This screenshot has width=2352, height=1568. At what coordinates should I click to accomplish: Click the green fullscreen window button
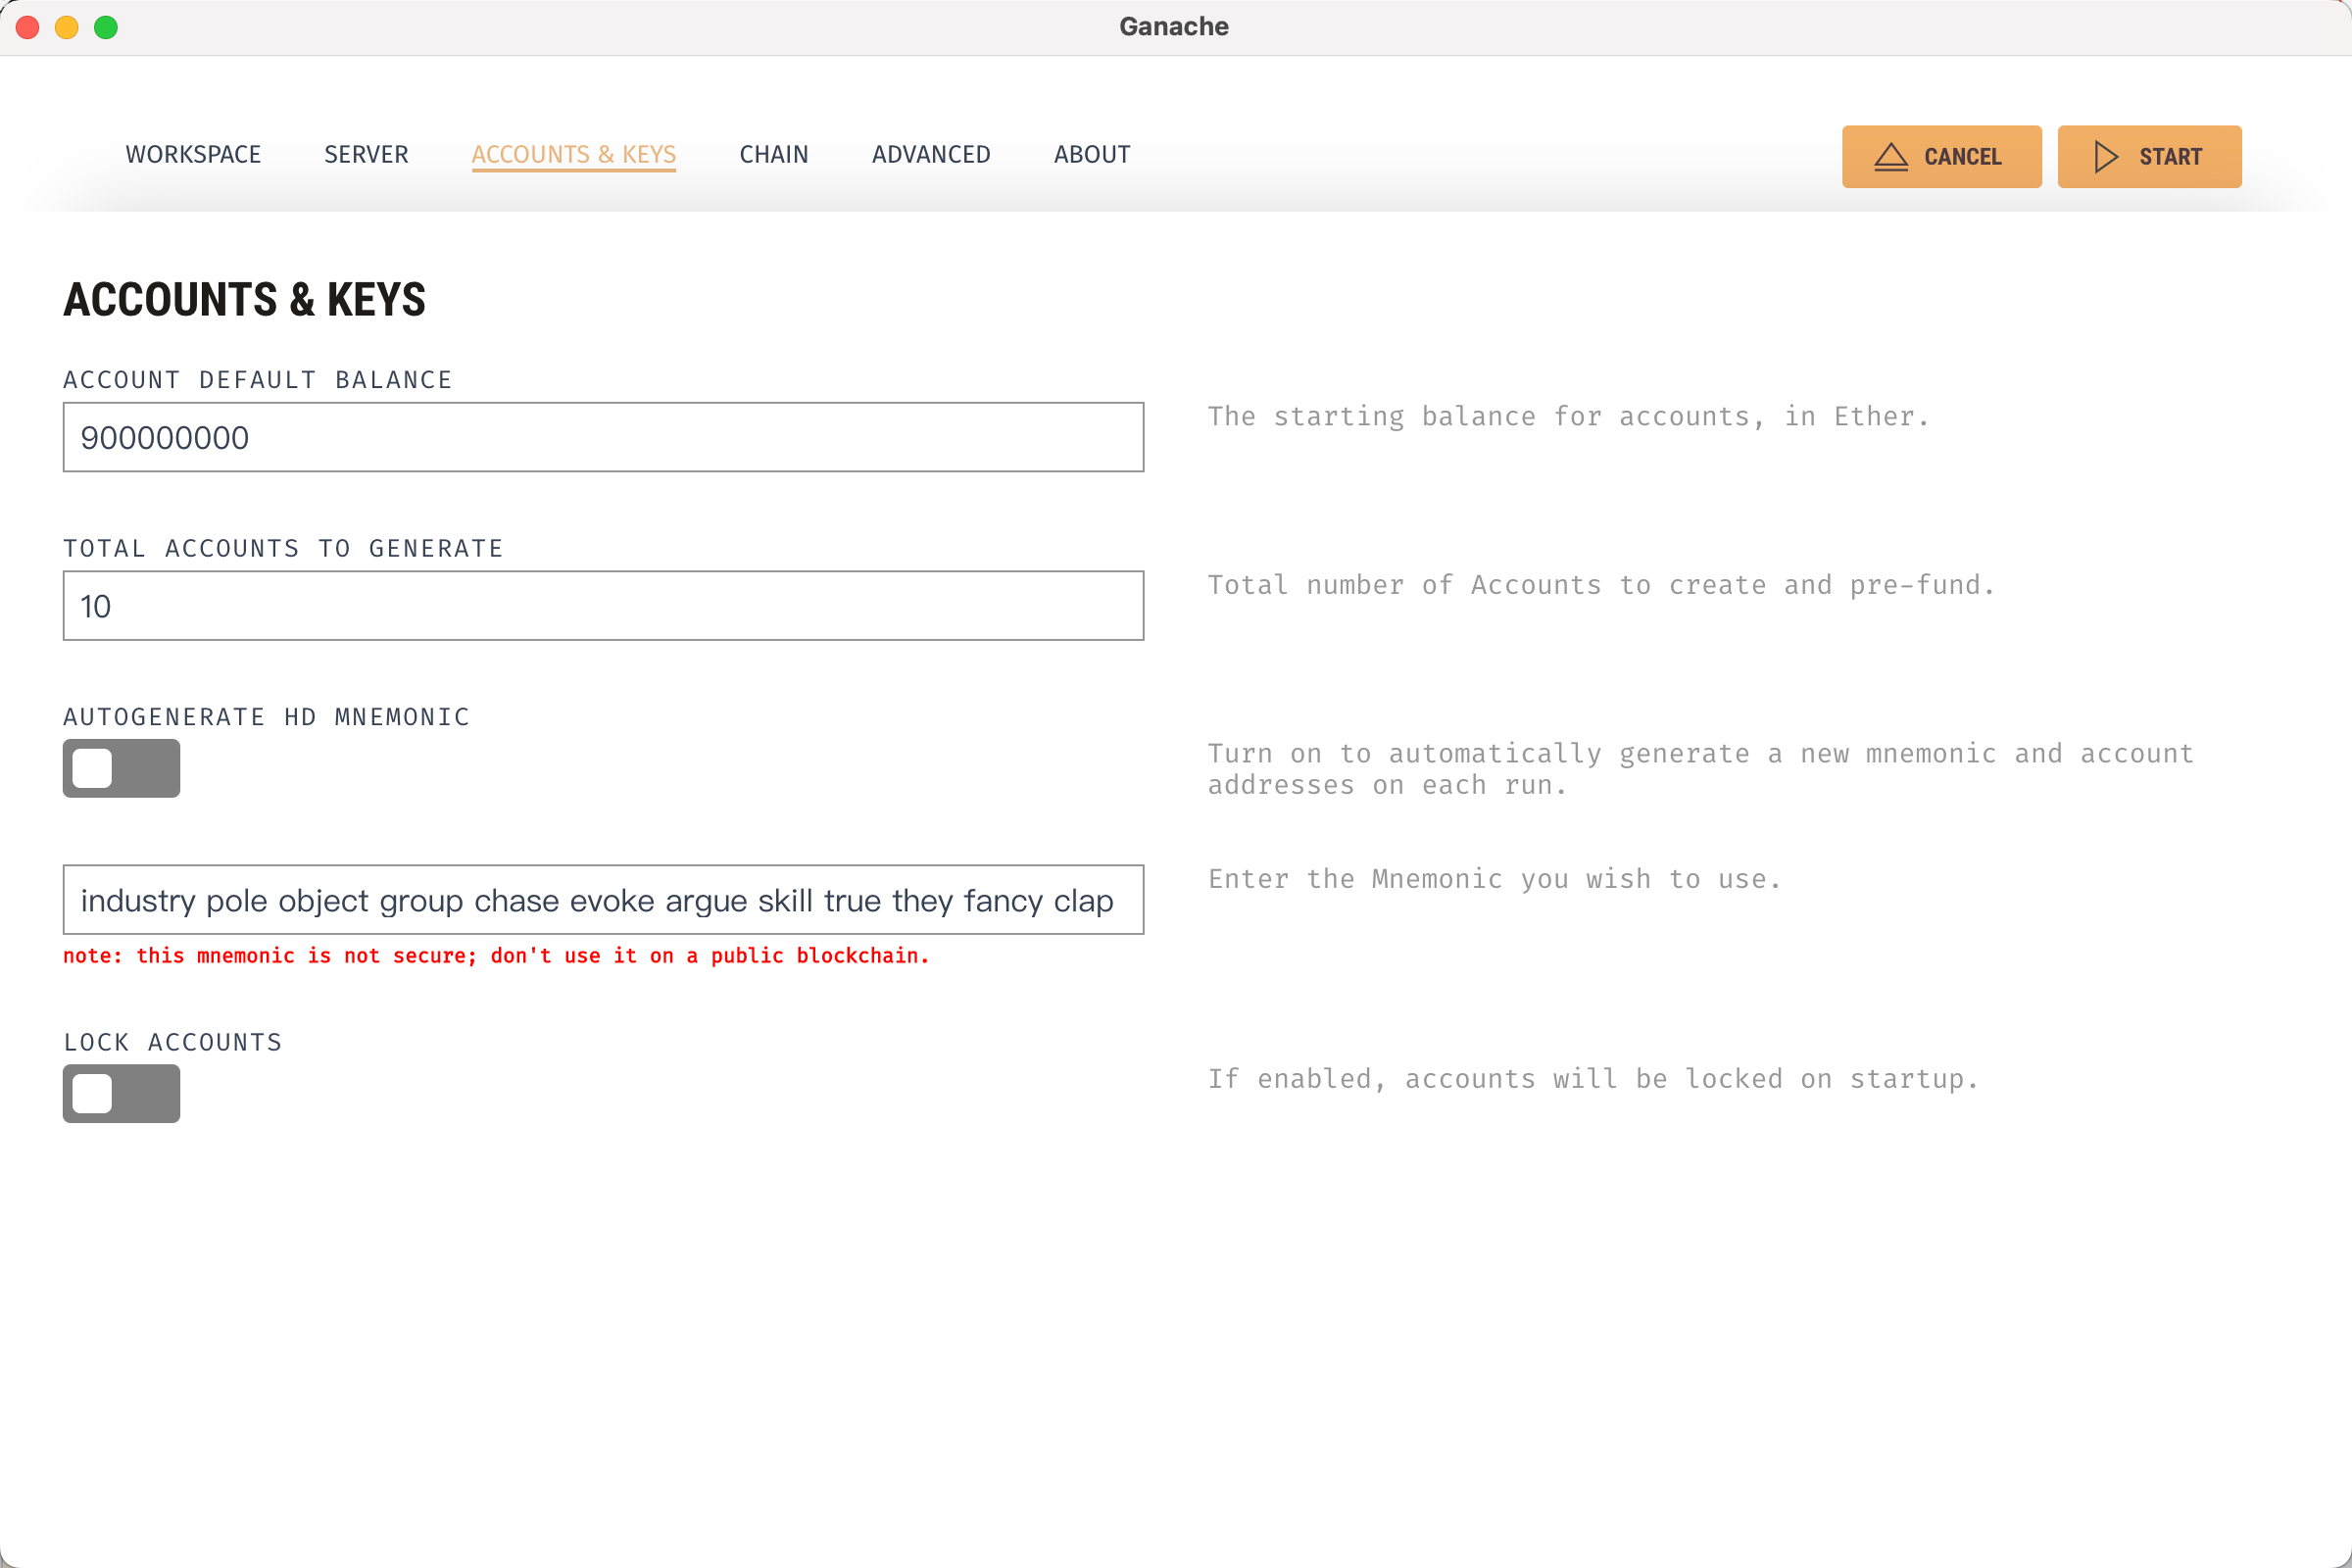coord(106,27)
